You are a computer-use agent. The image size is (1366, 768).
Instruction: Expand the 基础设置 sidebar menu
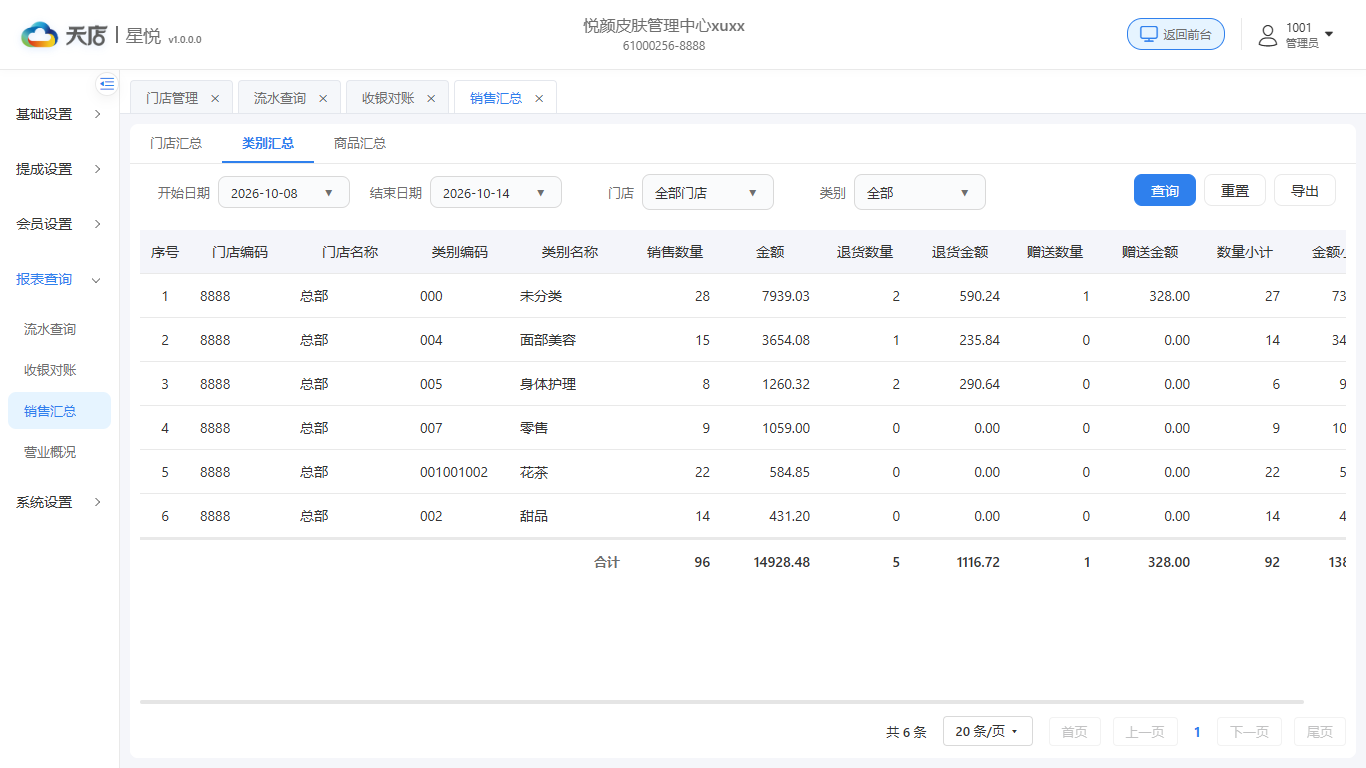[x=60, y=114]
